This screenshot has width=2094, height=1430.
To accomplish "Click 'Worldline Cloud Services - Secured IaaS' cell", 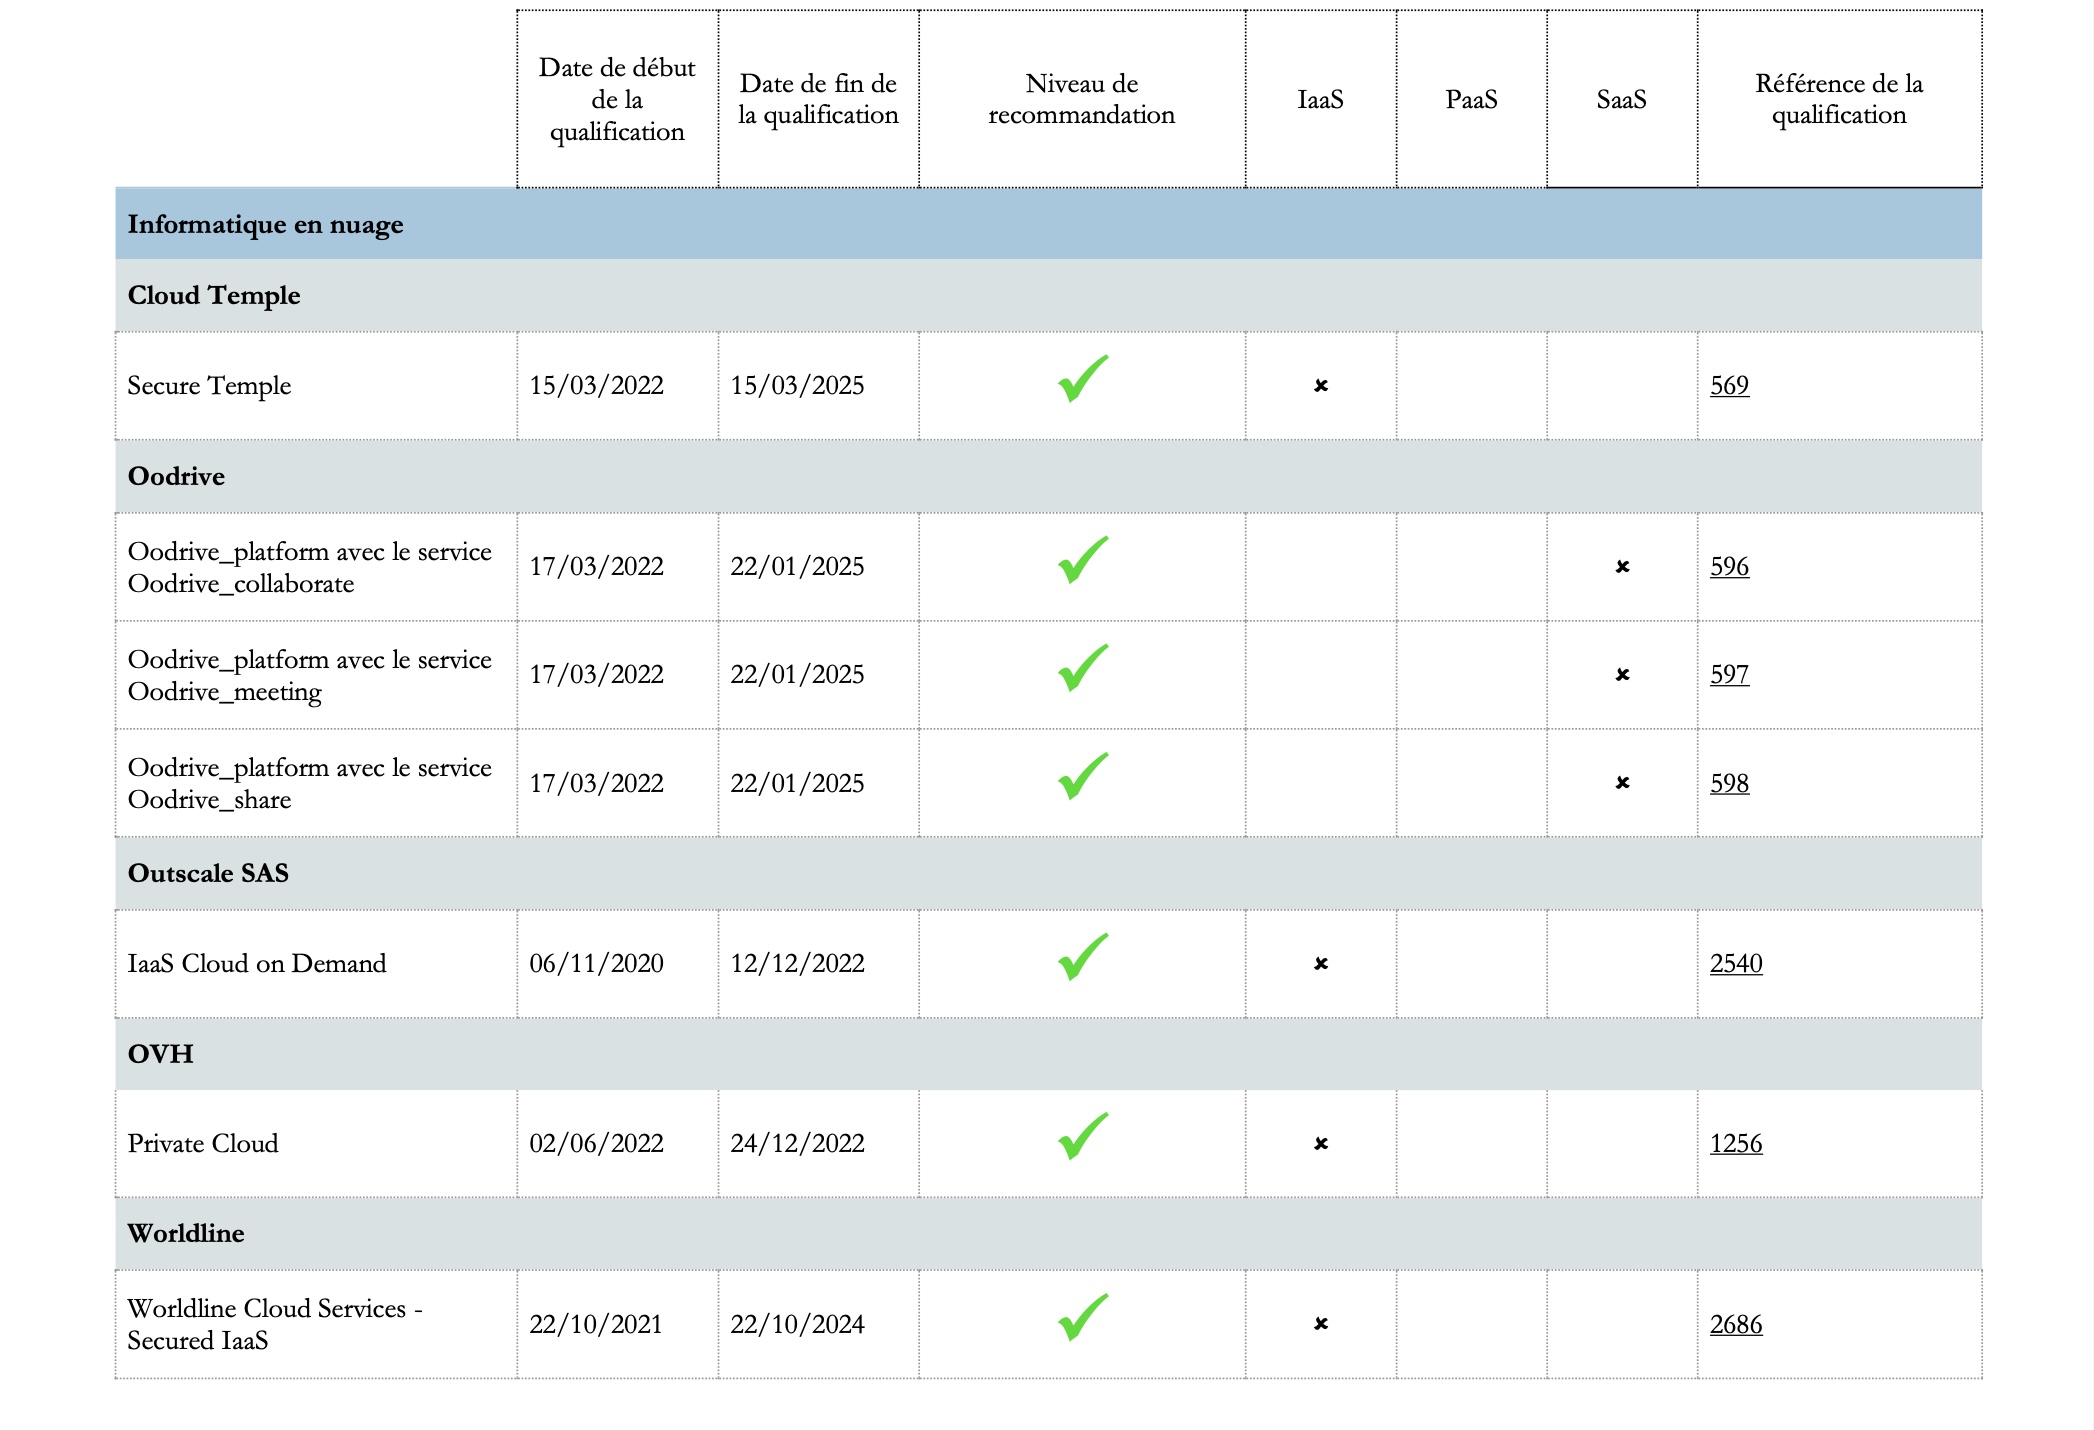I will (x=316, y=1325).
